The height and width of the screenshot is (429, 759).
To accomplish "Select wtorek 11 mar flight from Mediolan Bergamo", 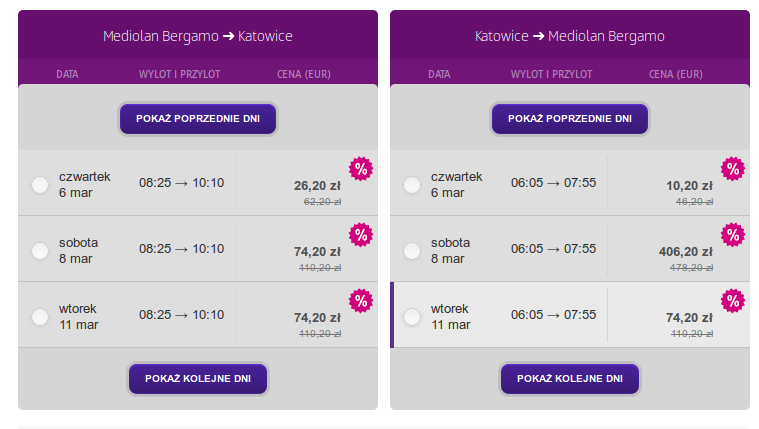I will (x=40, y=317).
